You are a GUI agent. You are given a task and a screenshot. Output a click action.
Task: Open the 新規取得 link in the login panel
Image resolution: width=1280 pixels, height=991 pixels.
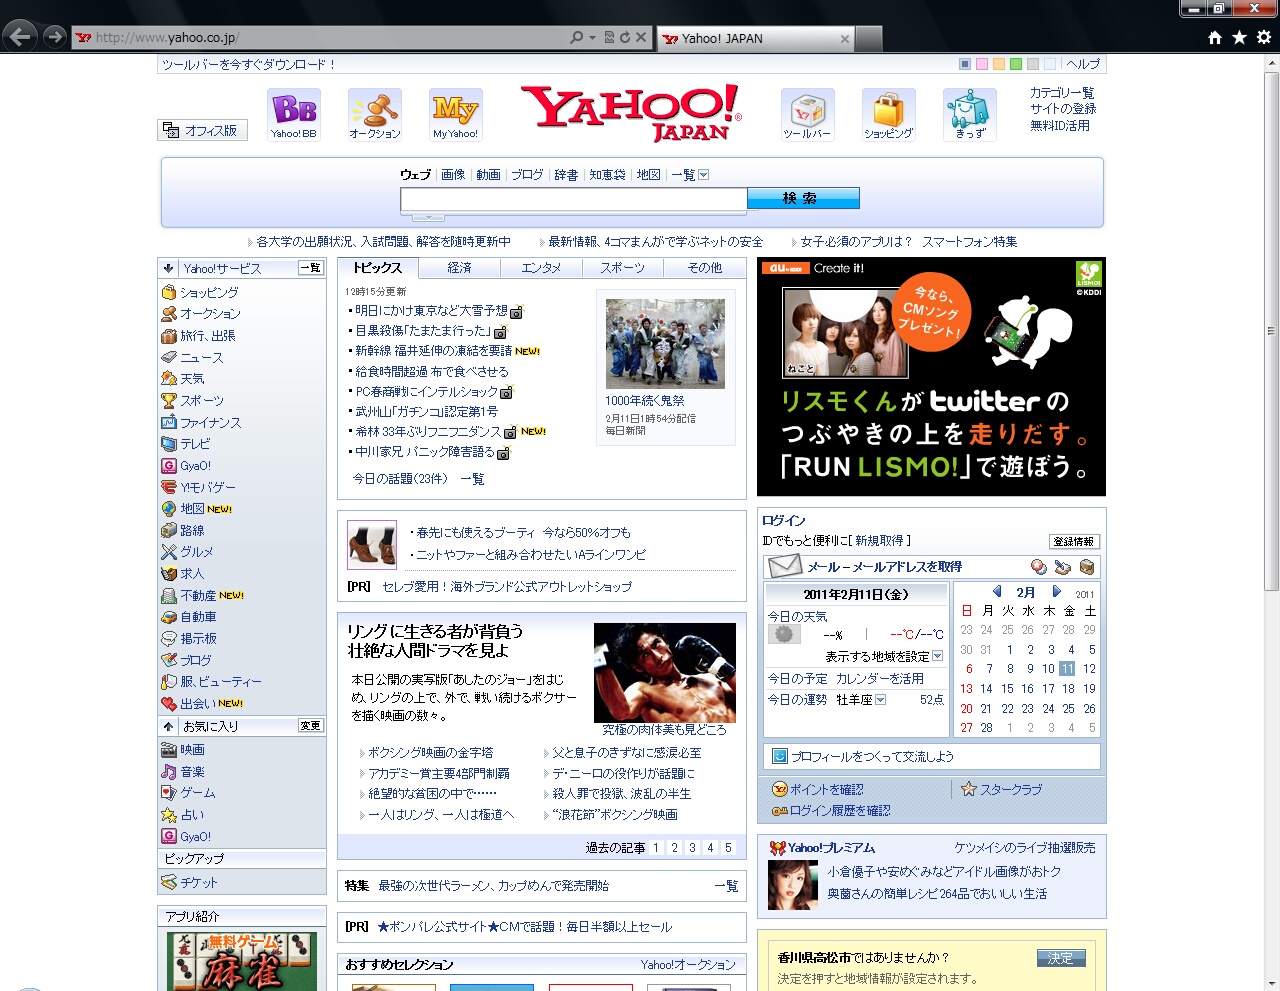coord(880,541)
